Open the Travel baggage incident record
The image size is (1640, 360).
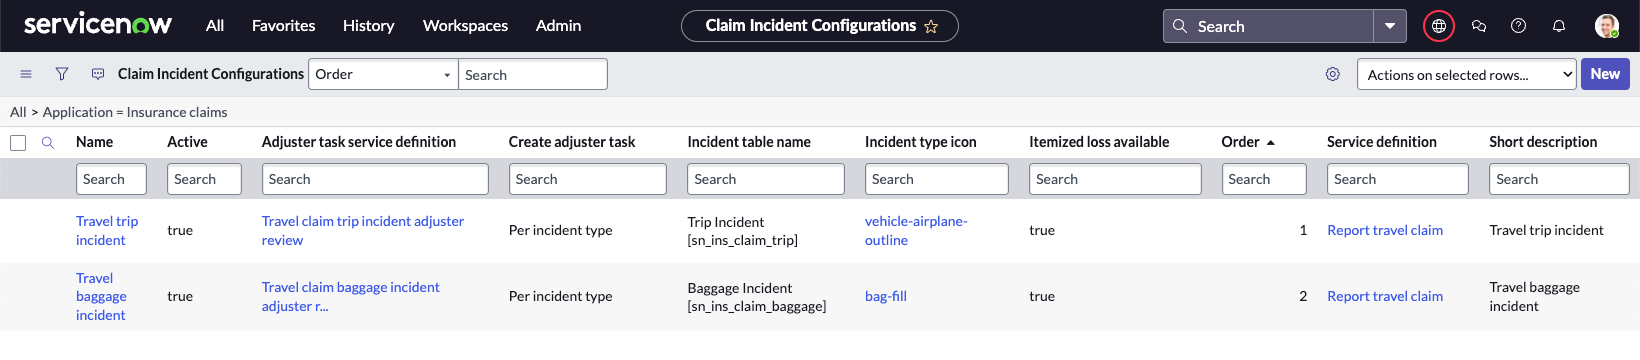coord(101,297)
